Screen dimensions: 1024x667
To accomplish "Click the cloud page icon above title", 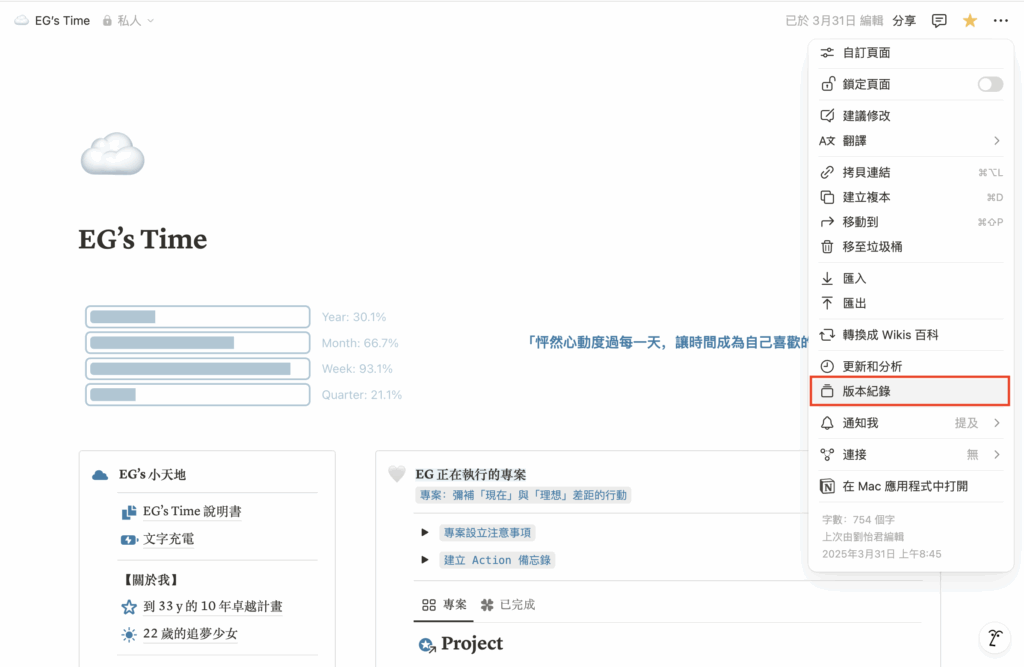I will click(112, 154).
